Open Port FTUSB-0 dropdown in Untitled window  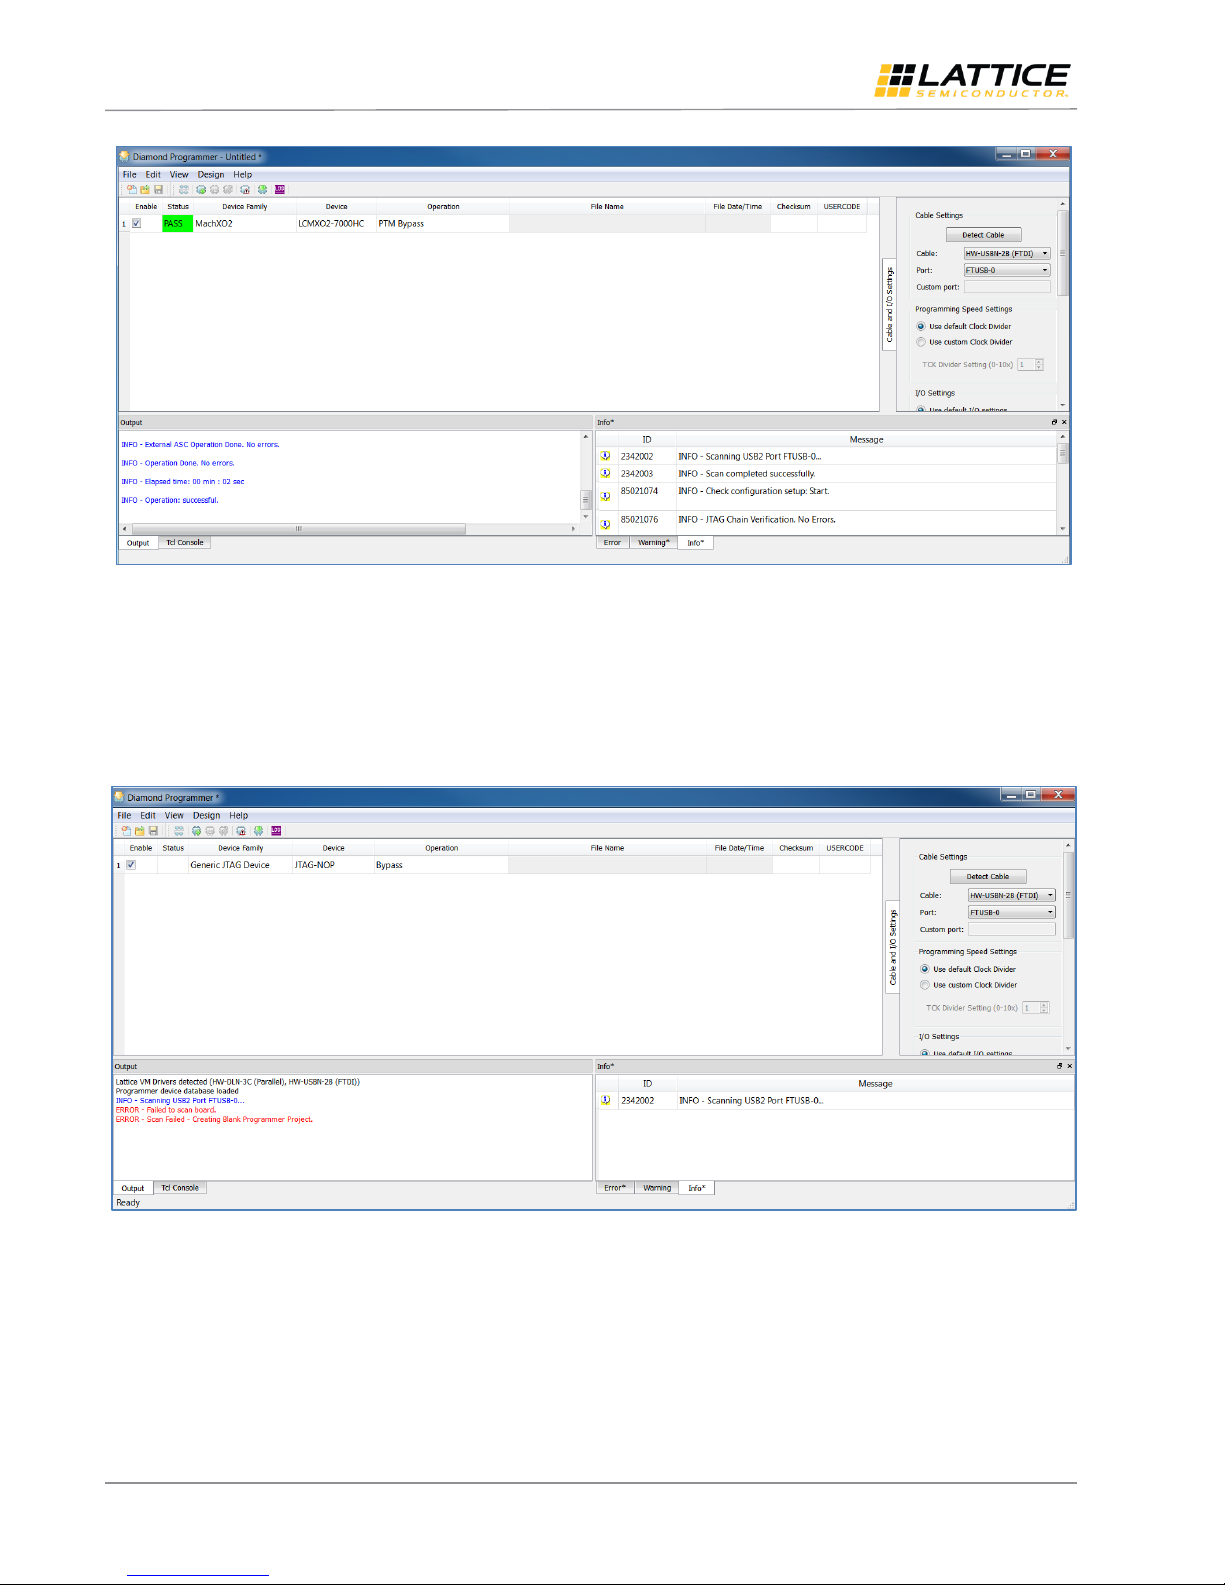[x=1007, y=270]
